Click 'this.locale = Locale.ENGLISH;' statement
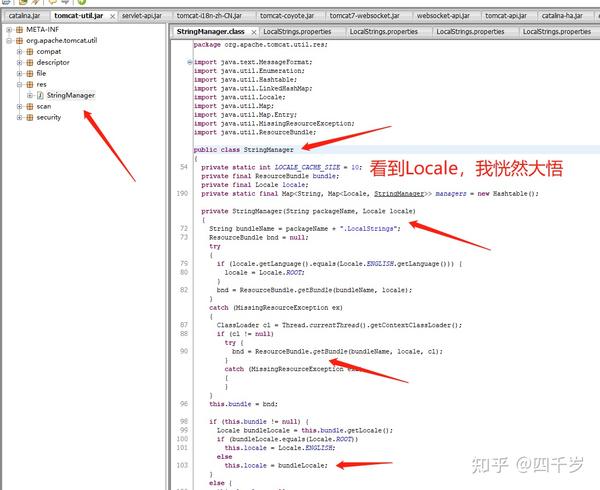Viewport: 600px width, 490px height. click(x=280, y=448)
